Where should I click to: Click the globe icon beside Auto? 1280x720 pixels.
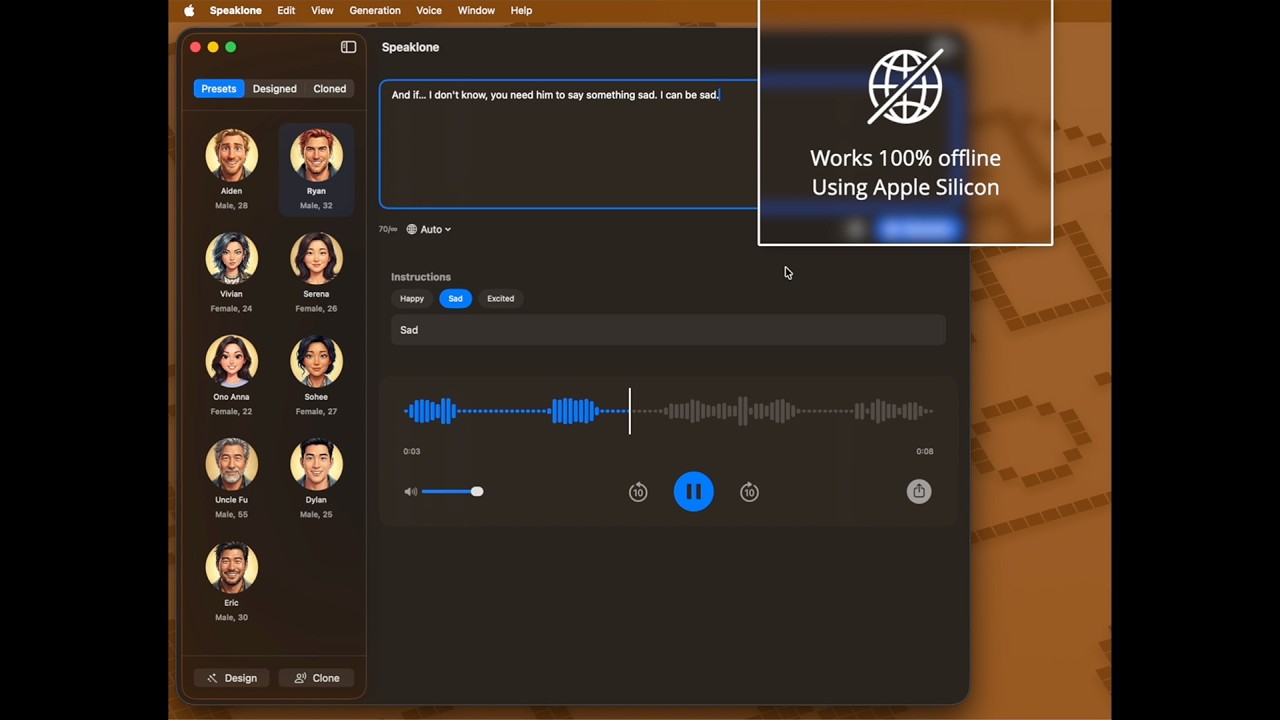(x=411, y=229)
